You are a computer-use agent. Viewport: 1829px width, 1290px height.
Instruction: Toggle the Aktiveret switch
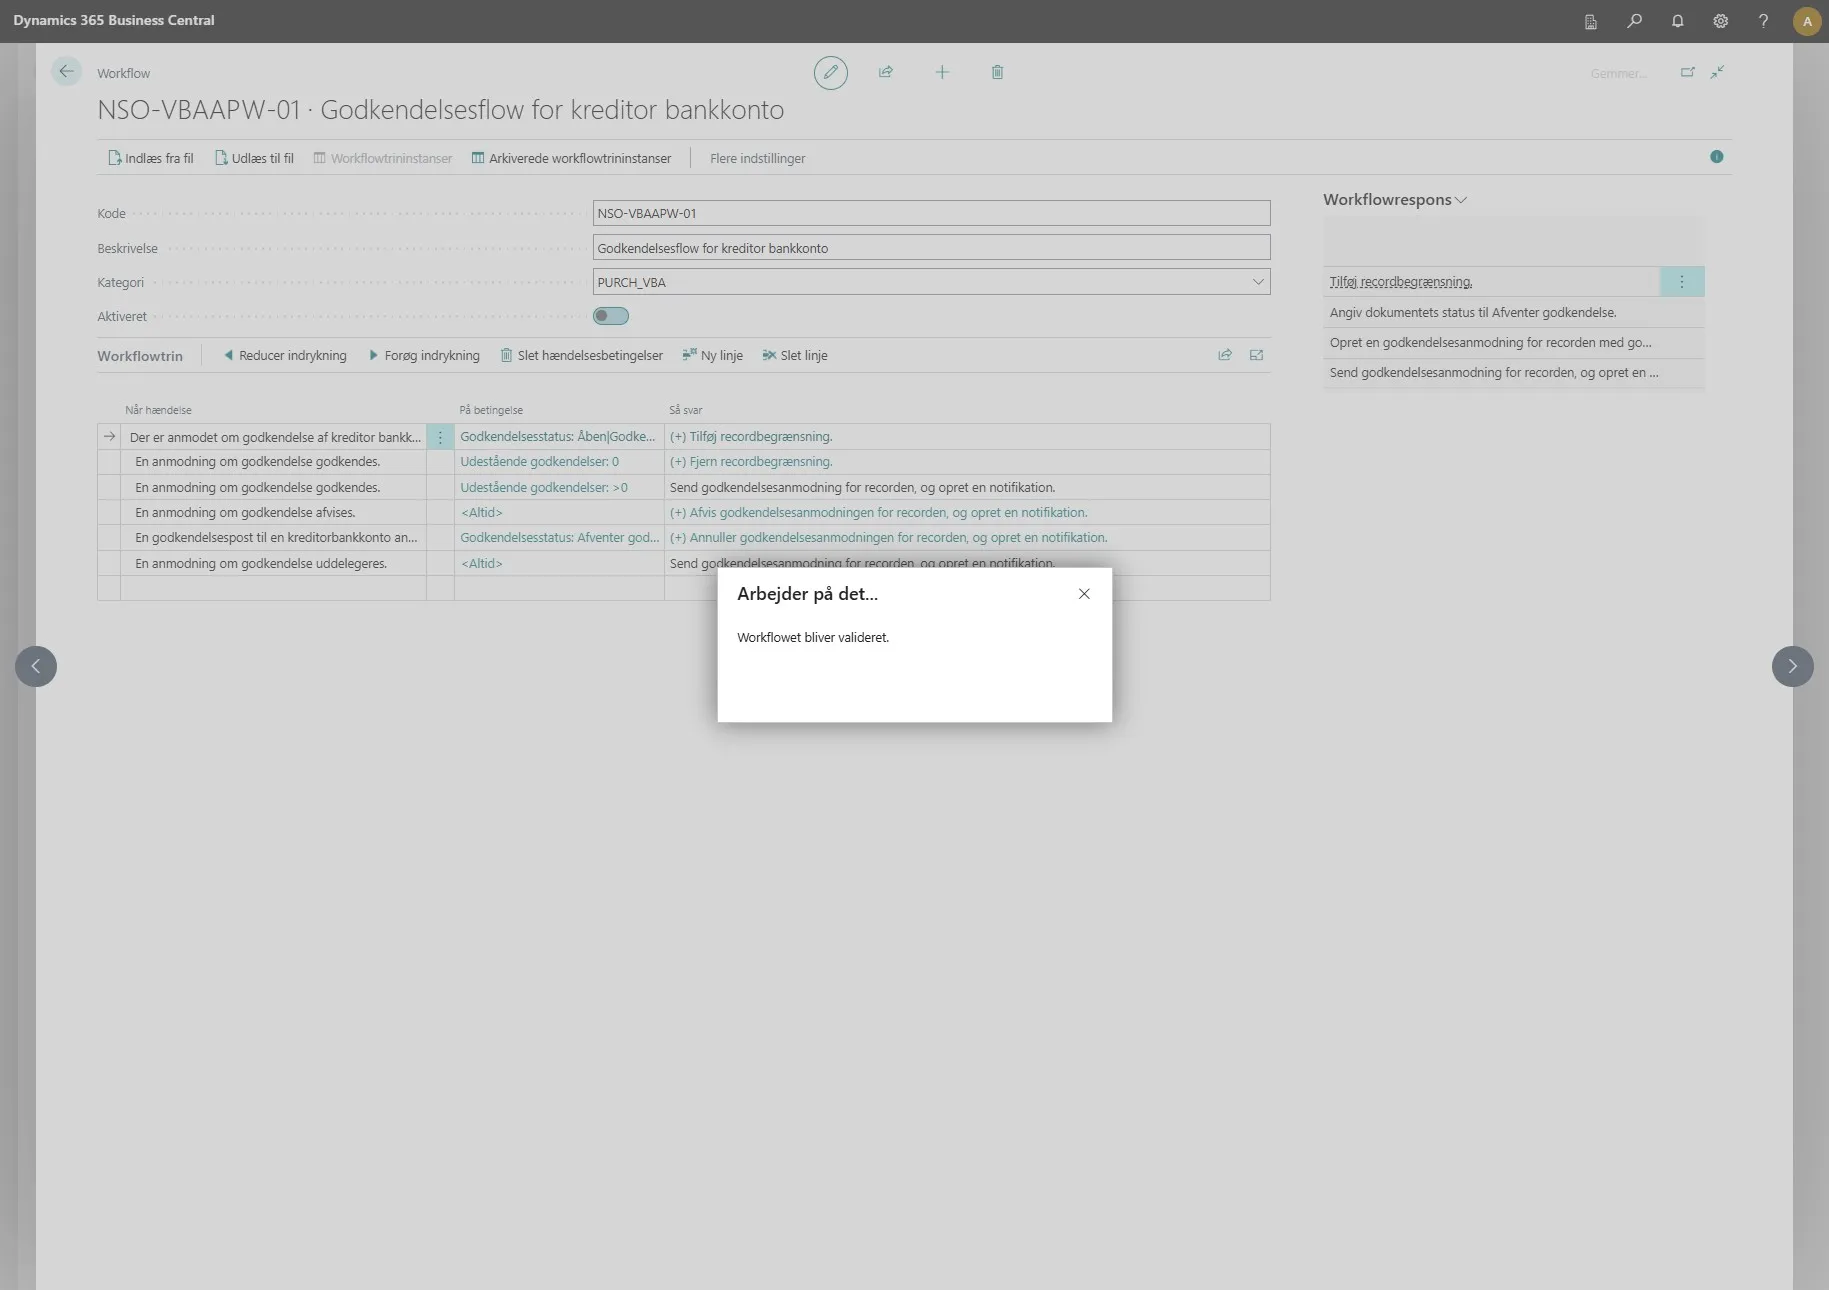[x=611, y=316]
